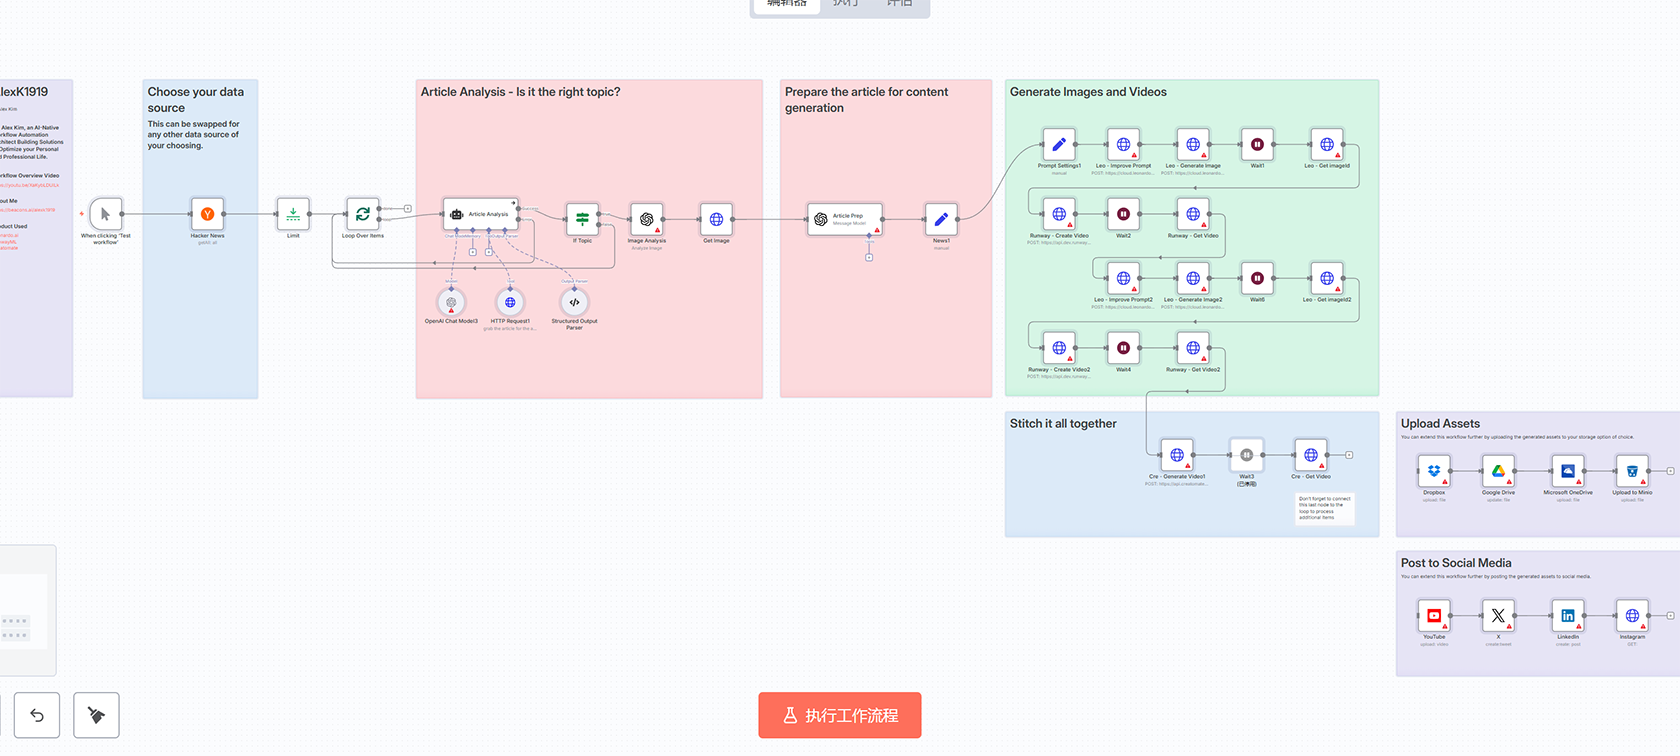The image size is (1680, 756).
Task: Select the If Topic node
Action: (582, 219)
